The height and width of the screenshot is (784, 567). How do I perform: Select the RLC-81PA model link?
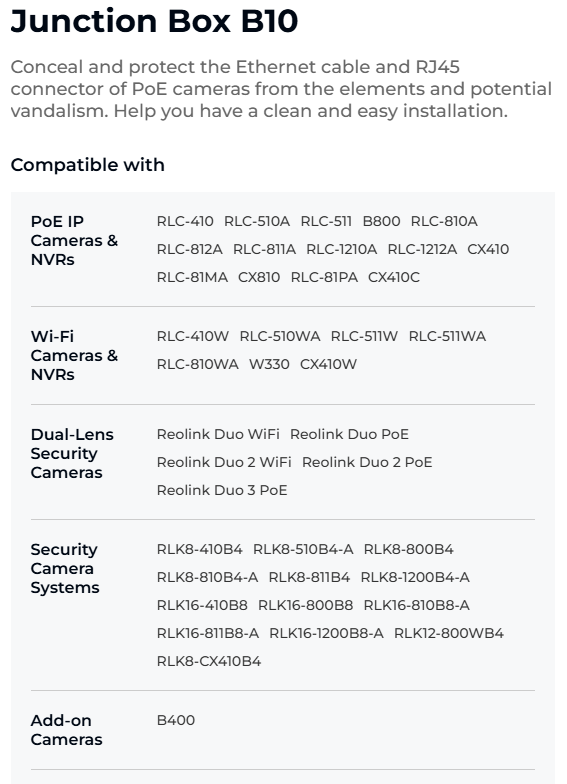click(x=324, y=277)
